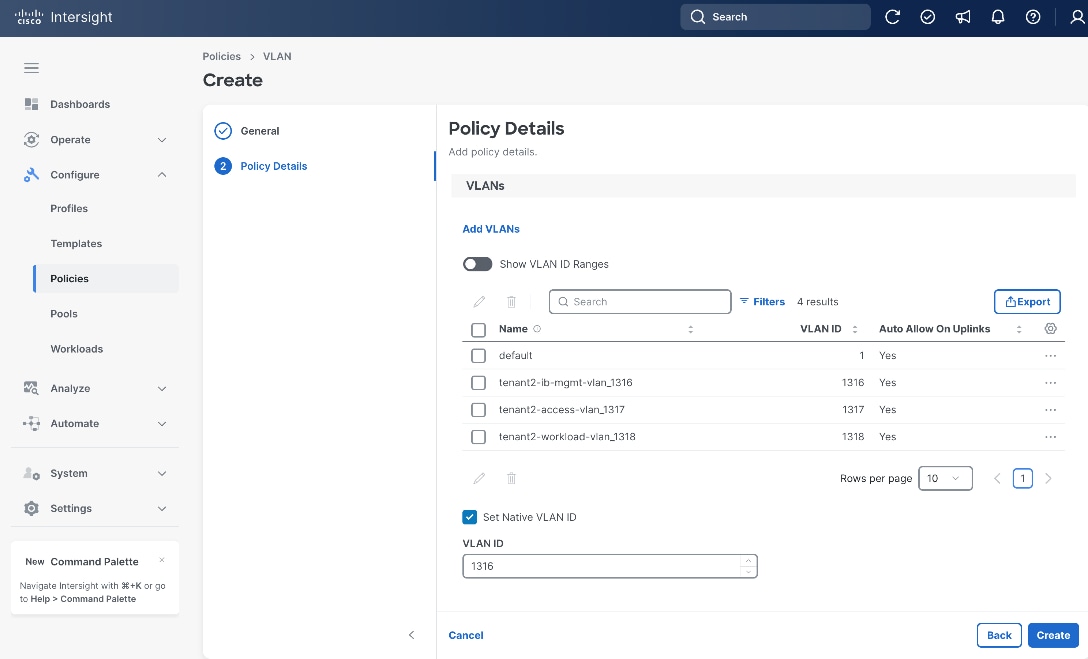
Task: Check the select-all checkbox in table header
Action: [x=478, y=330]
